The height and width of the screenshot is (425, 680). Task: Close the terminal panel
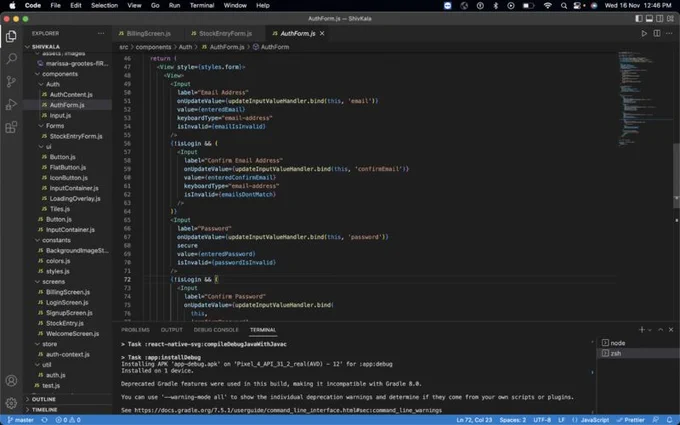[x=671, y=330]
